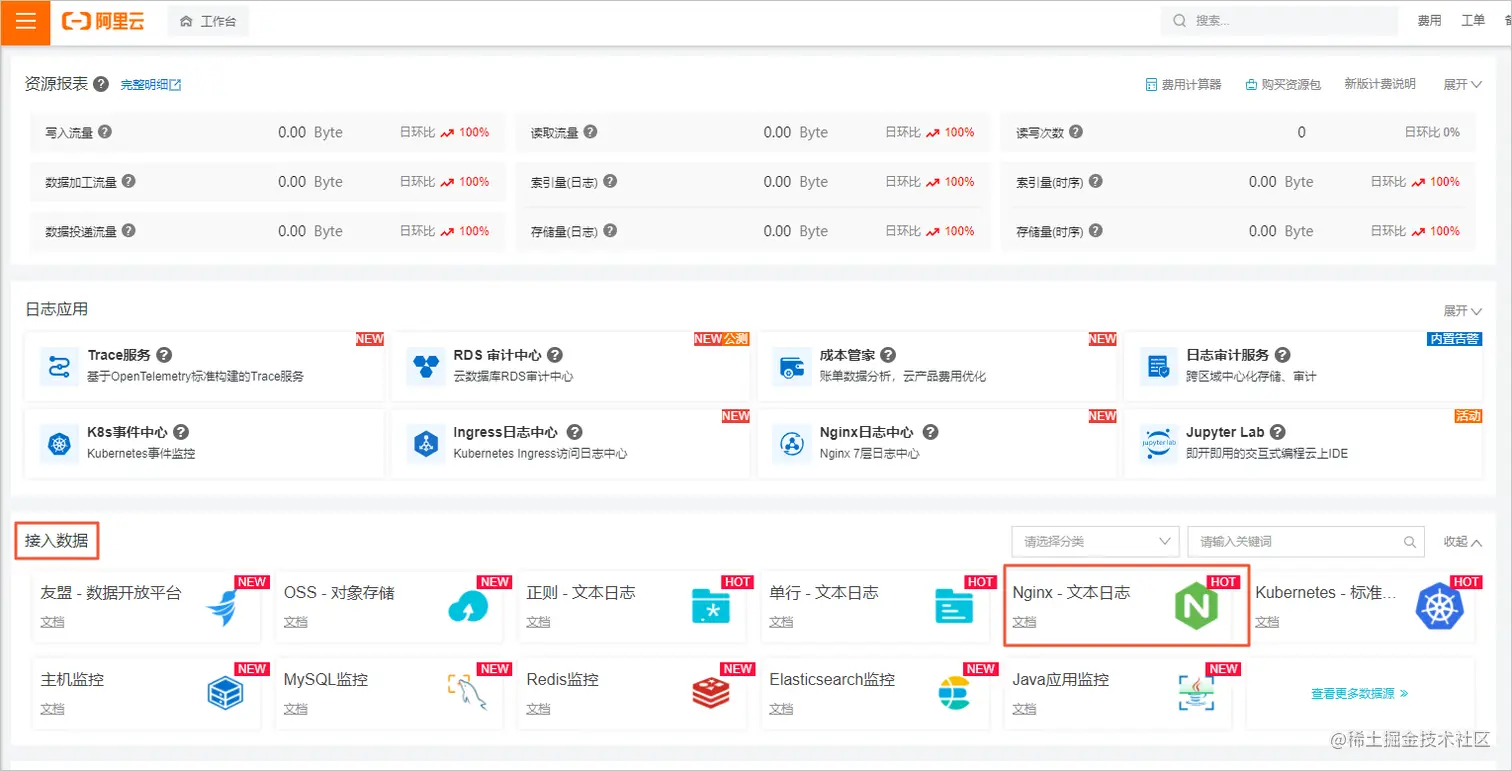Select Kubernetes - 标准 helm icon
Image resolution: width=1512 pixels, height=771 pixels.
(x=1439, y=606)
